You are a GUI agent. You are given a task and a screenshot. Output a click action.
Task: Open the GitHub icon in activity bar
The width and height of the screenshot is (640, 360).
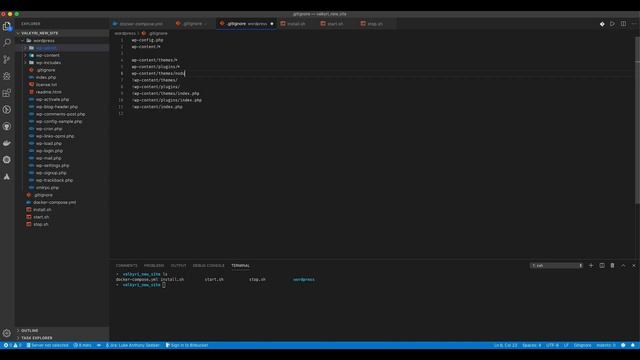click(7, 127)
